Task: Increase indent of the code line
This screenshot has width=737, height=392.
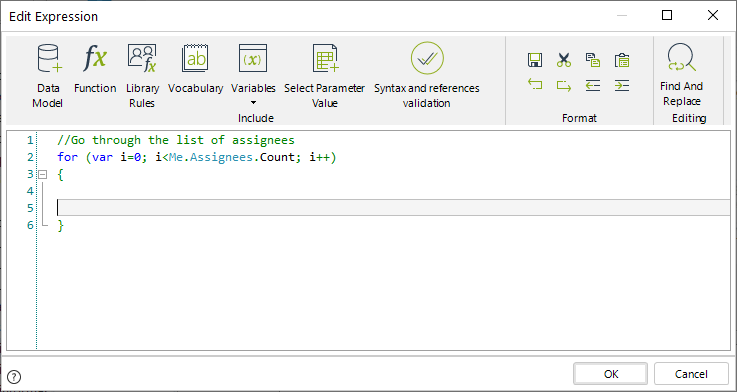Action: point(622,85)
